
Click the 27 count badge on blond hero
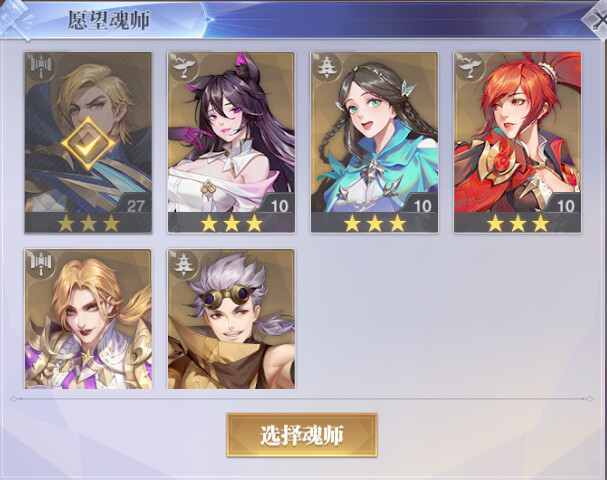(x=135, y=206)
